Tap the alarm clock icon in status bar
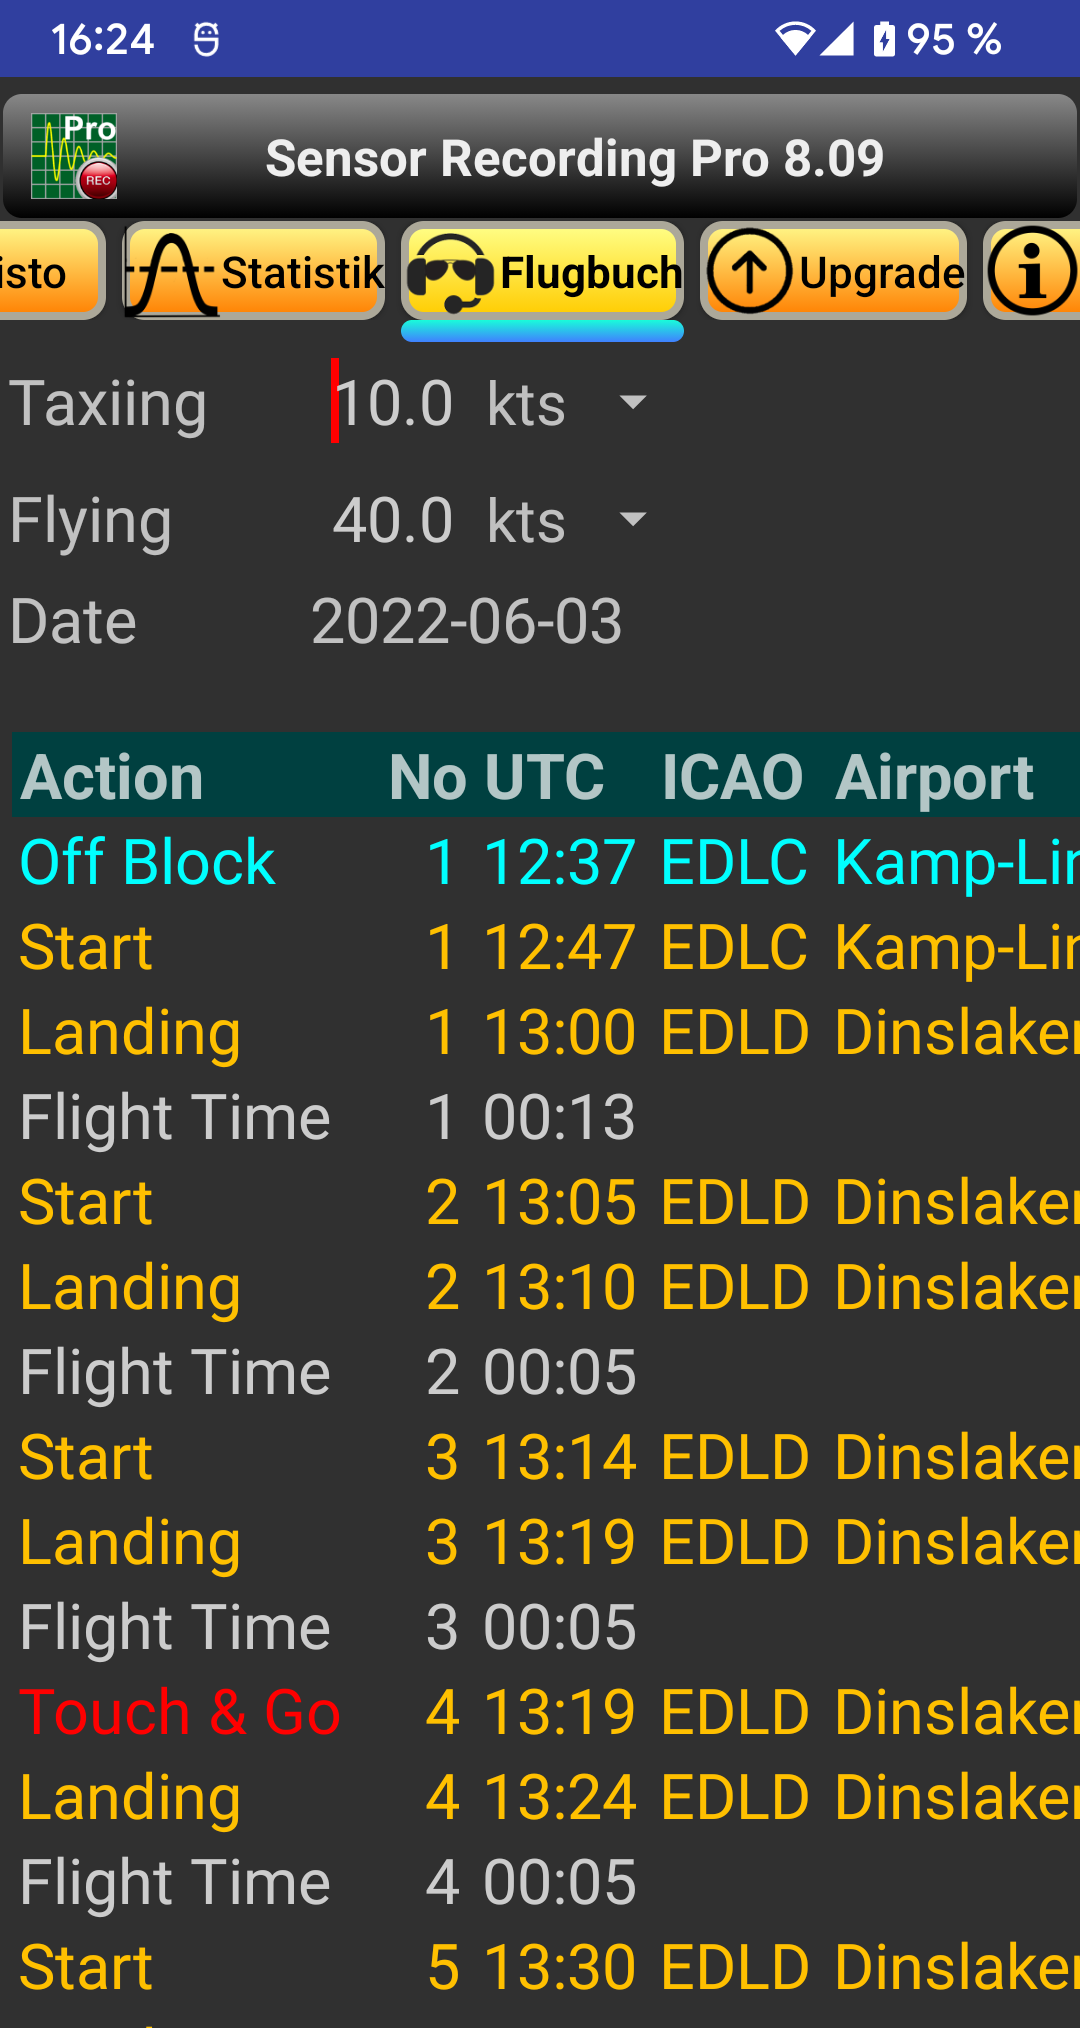 [x=205, y=38]
